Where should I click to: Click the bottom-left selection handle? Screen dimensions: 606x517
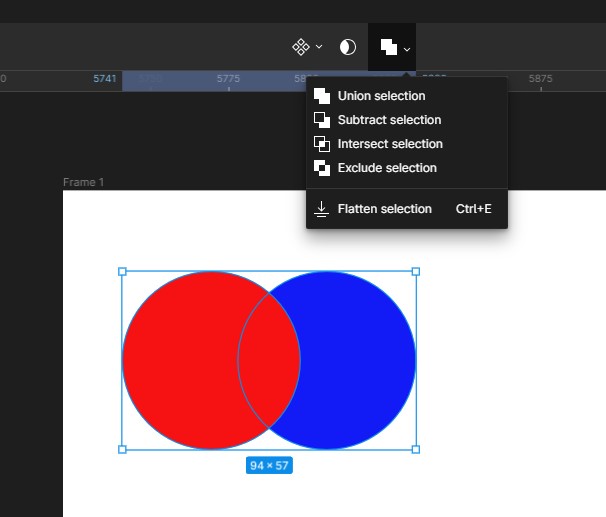[122, 450]
